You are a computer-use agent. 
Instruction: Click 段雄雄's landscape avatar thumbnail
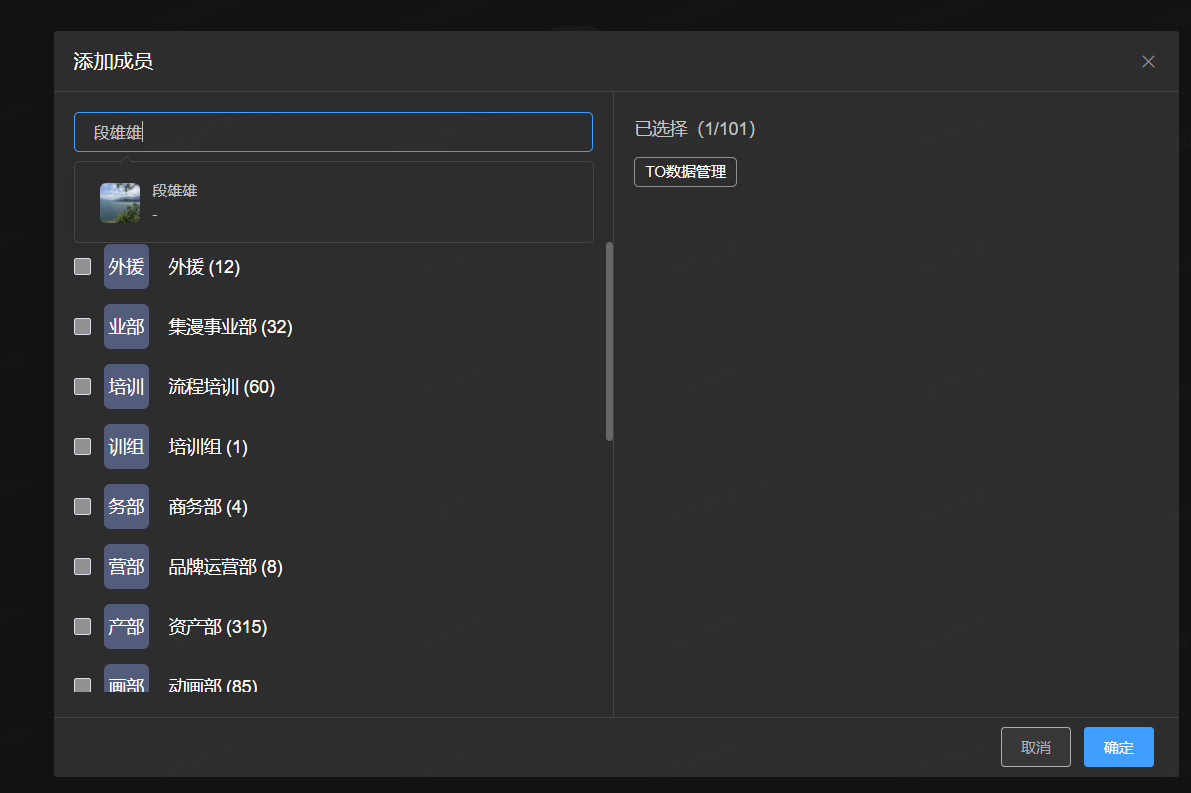tap(120, 202)
